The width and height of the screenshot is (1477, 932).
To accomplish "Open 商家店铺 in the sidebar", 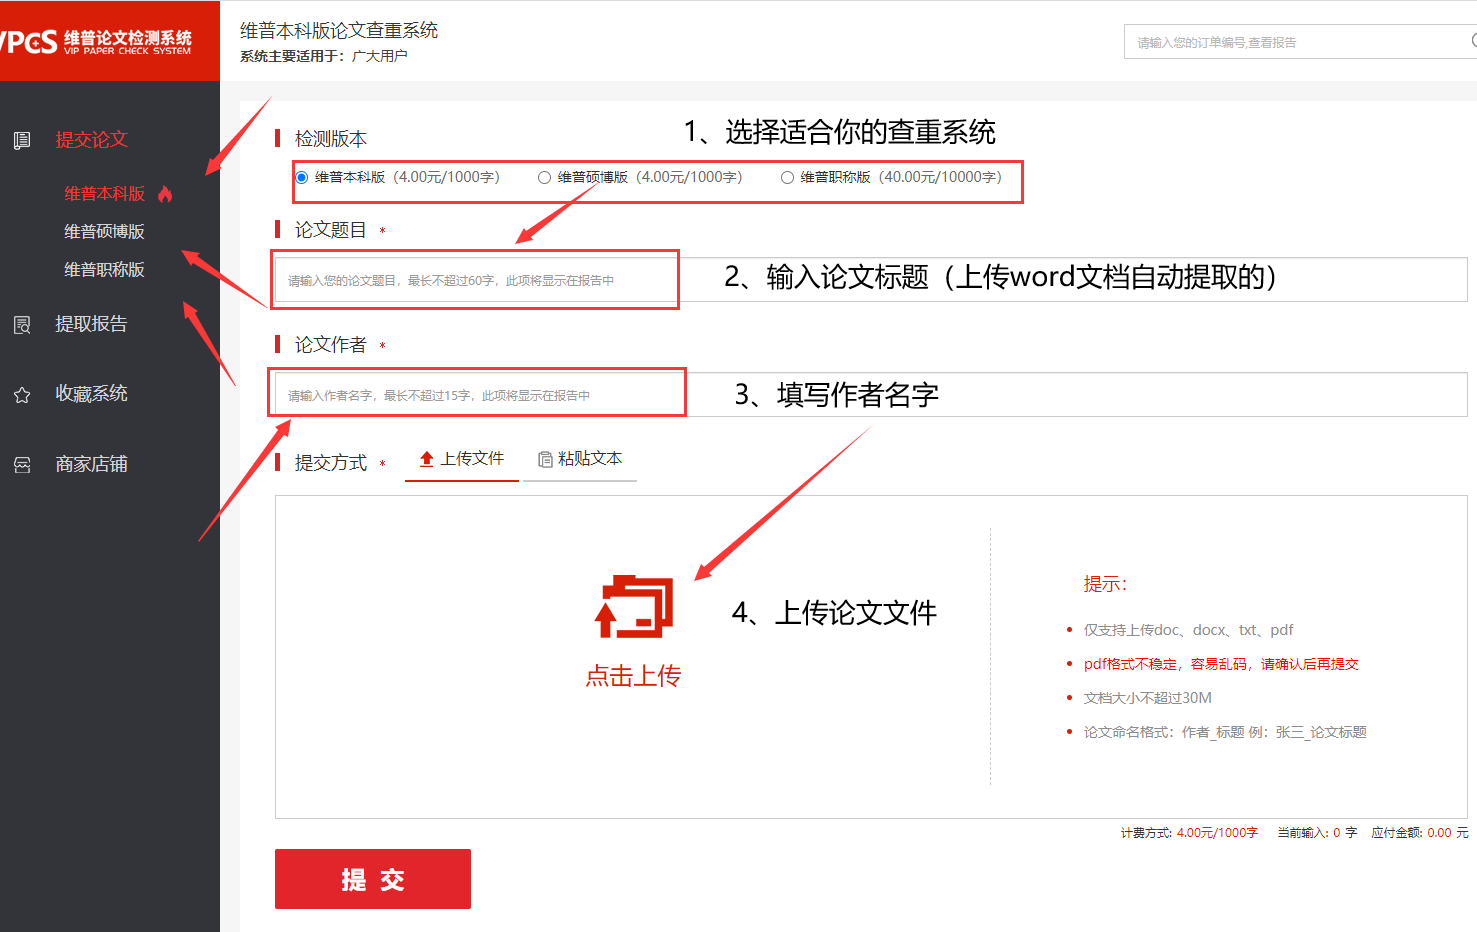I will (x=92, y=464).
